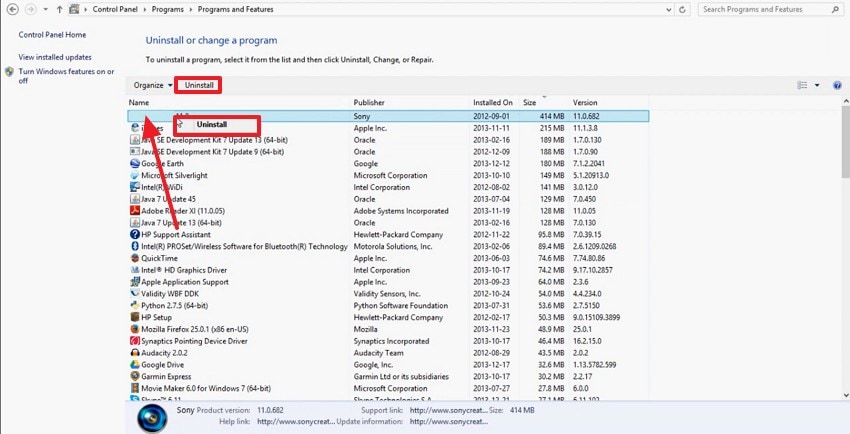850x434 pixels.
Task: Click the Intel HD Graphics Driver icon
Action: 134,270
